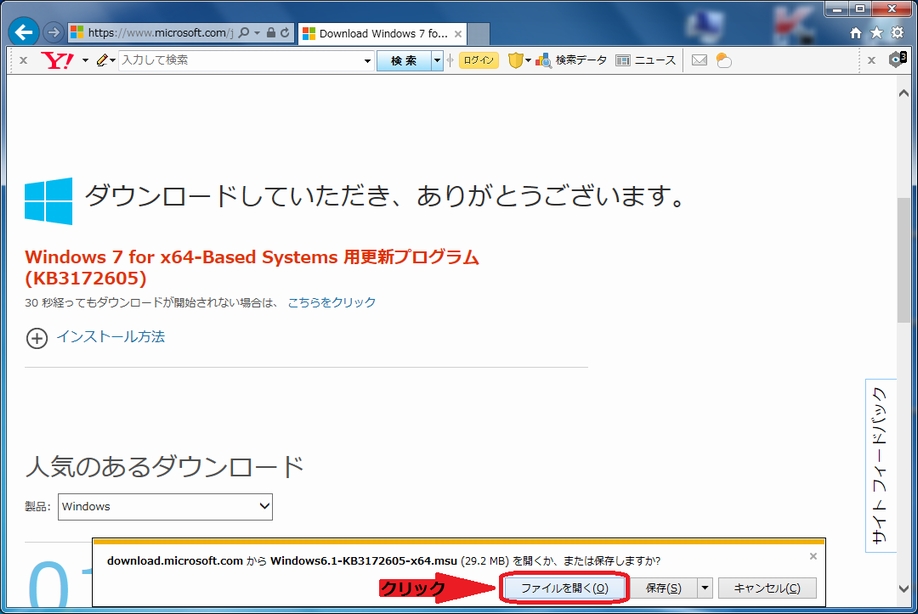Click the インストール方法 link text

point(111,337)
